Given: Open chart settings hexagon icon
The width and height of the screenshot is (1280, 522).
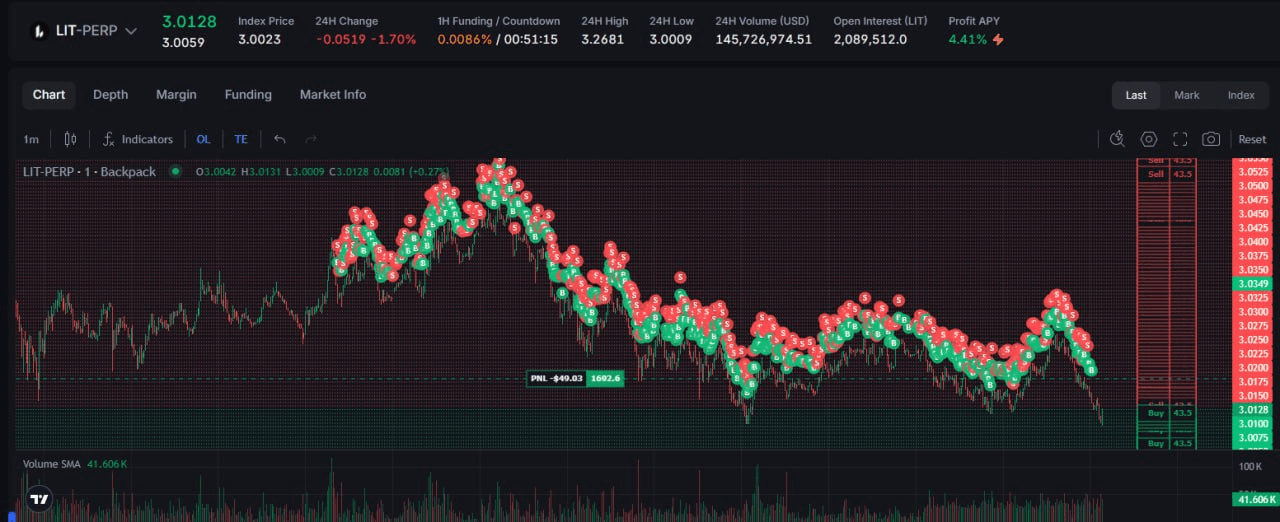Looking at the screenshot, I should point(1149,139).
